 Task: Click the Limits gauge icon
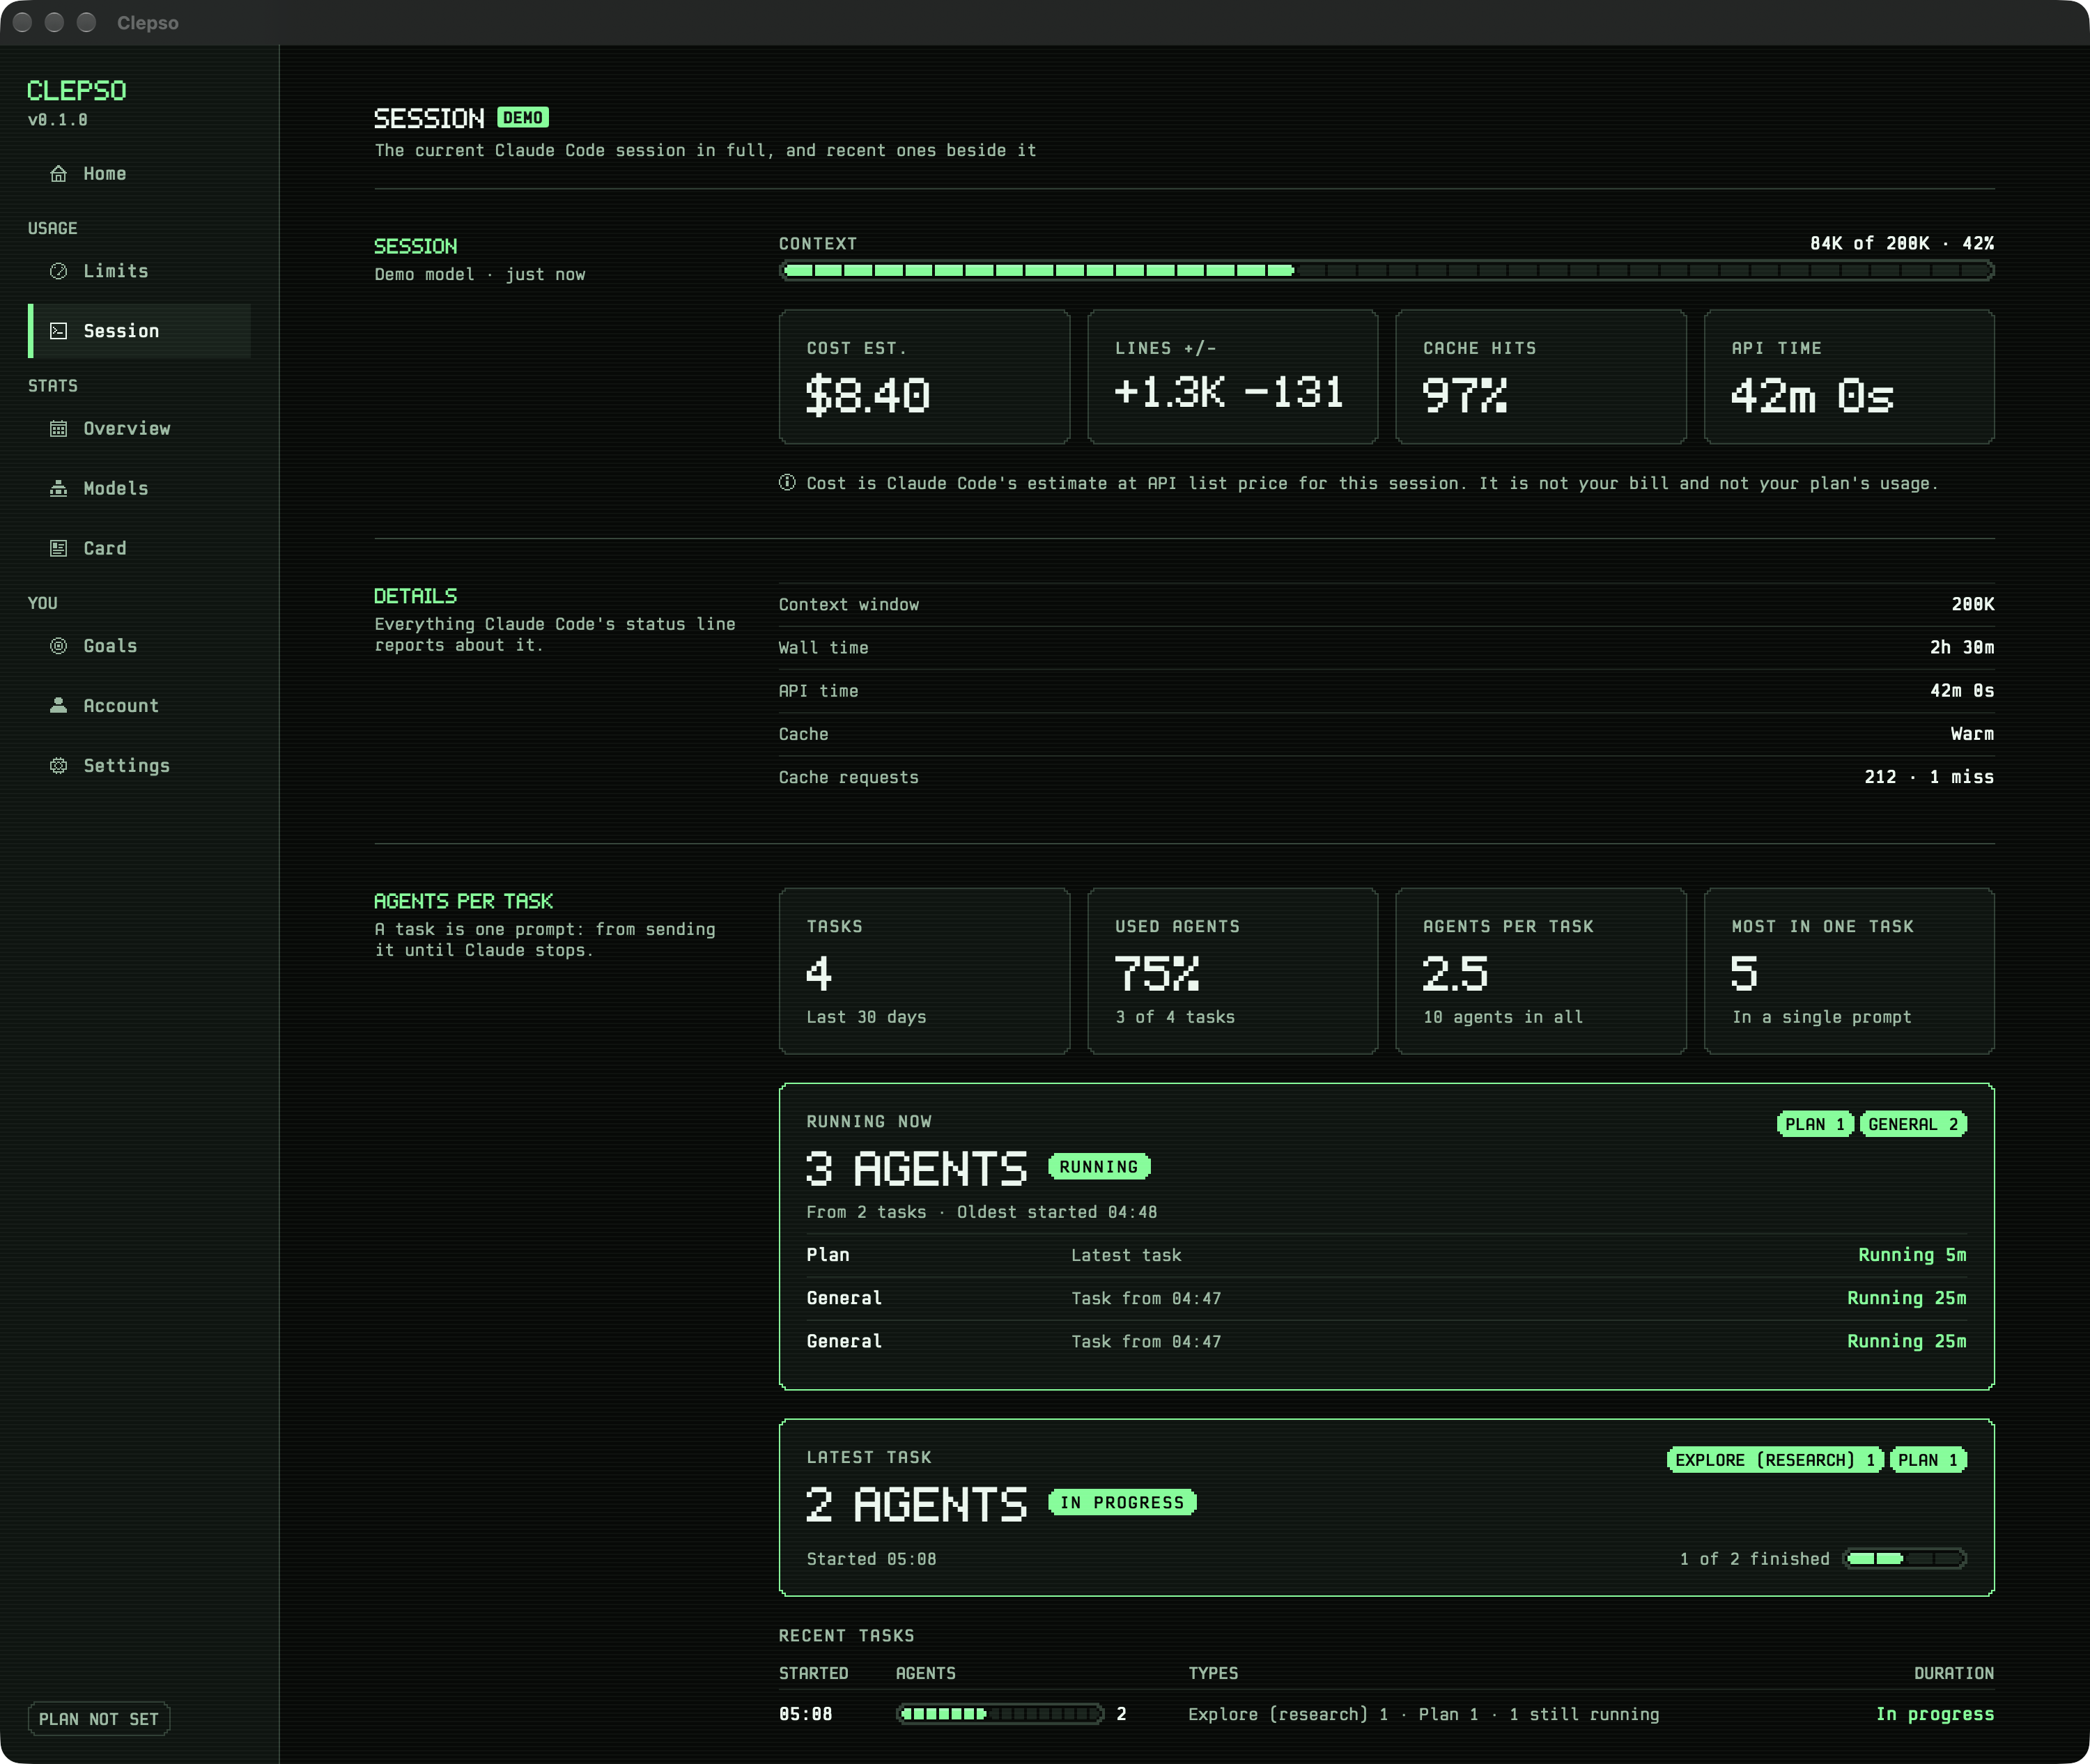coord(59,271)
